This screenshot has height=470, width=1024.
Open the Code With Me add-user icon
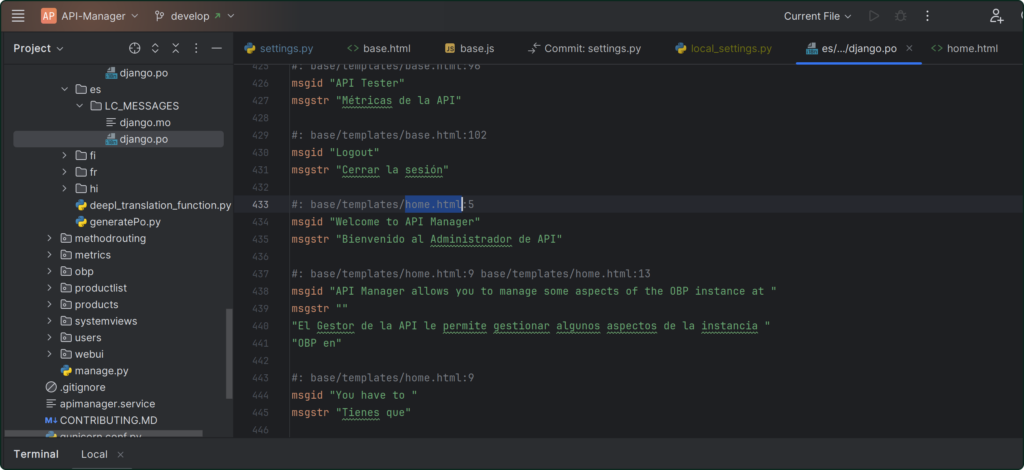996,16
